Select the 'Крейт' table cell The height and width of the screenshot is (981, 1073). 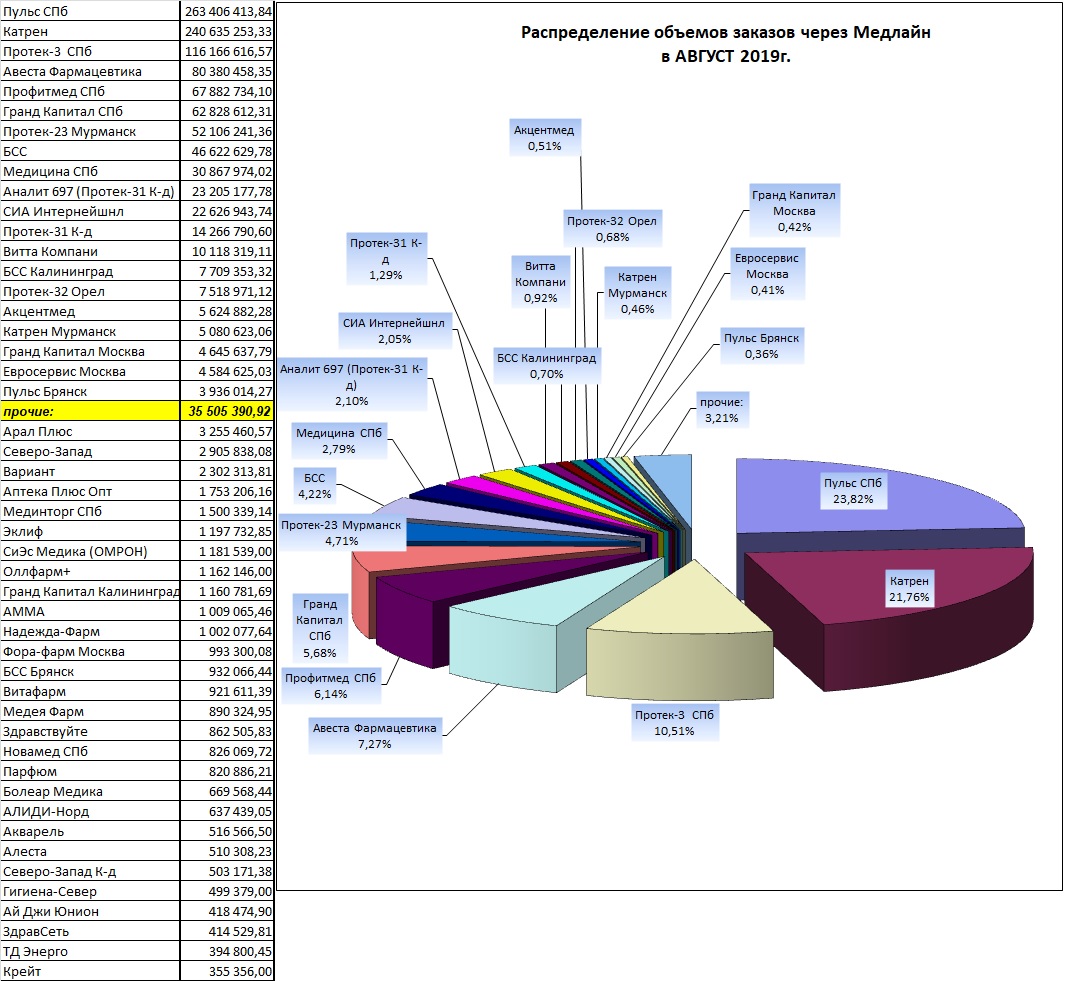tap(90, 971)
